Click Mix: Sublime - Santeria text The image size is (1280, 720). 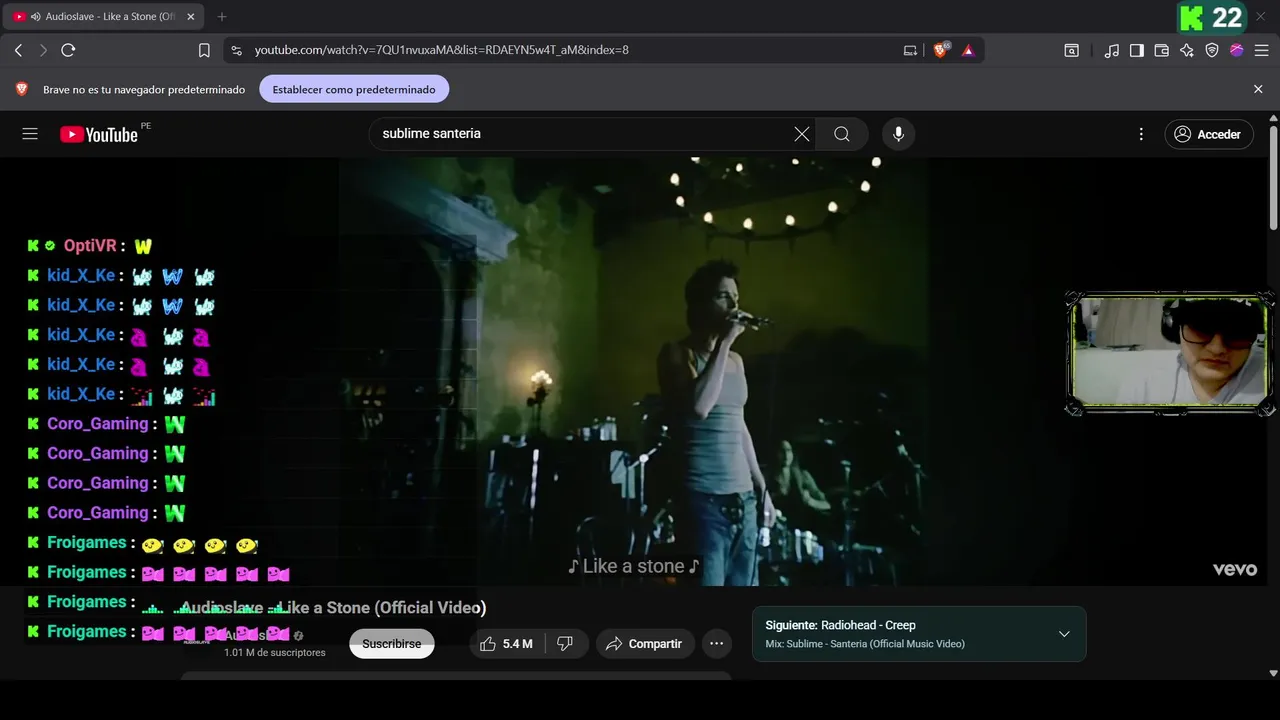tap(865, 644)
